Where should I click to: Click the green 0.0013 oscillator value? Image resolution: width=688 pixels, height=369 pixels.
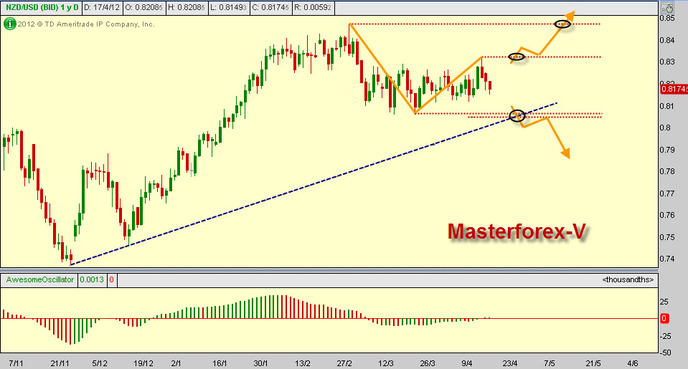coord(92,280)
